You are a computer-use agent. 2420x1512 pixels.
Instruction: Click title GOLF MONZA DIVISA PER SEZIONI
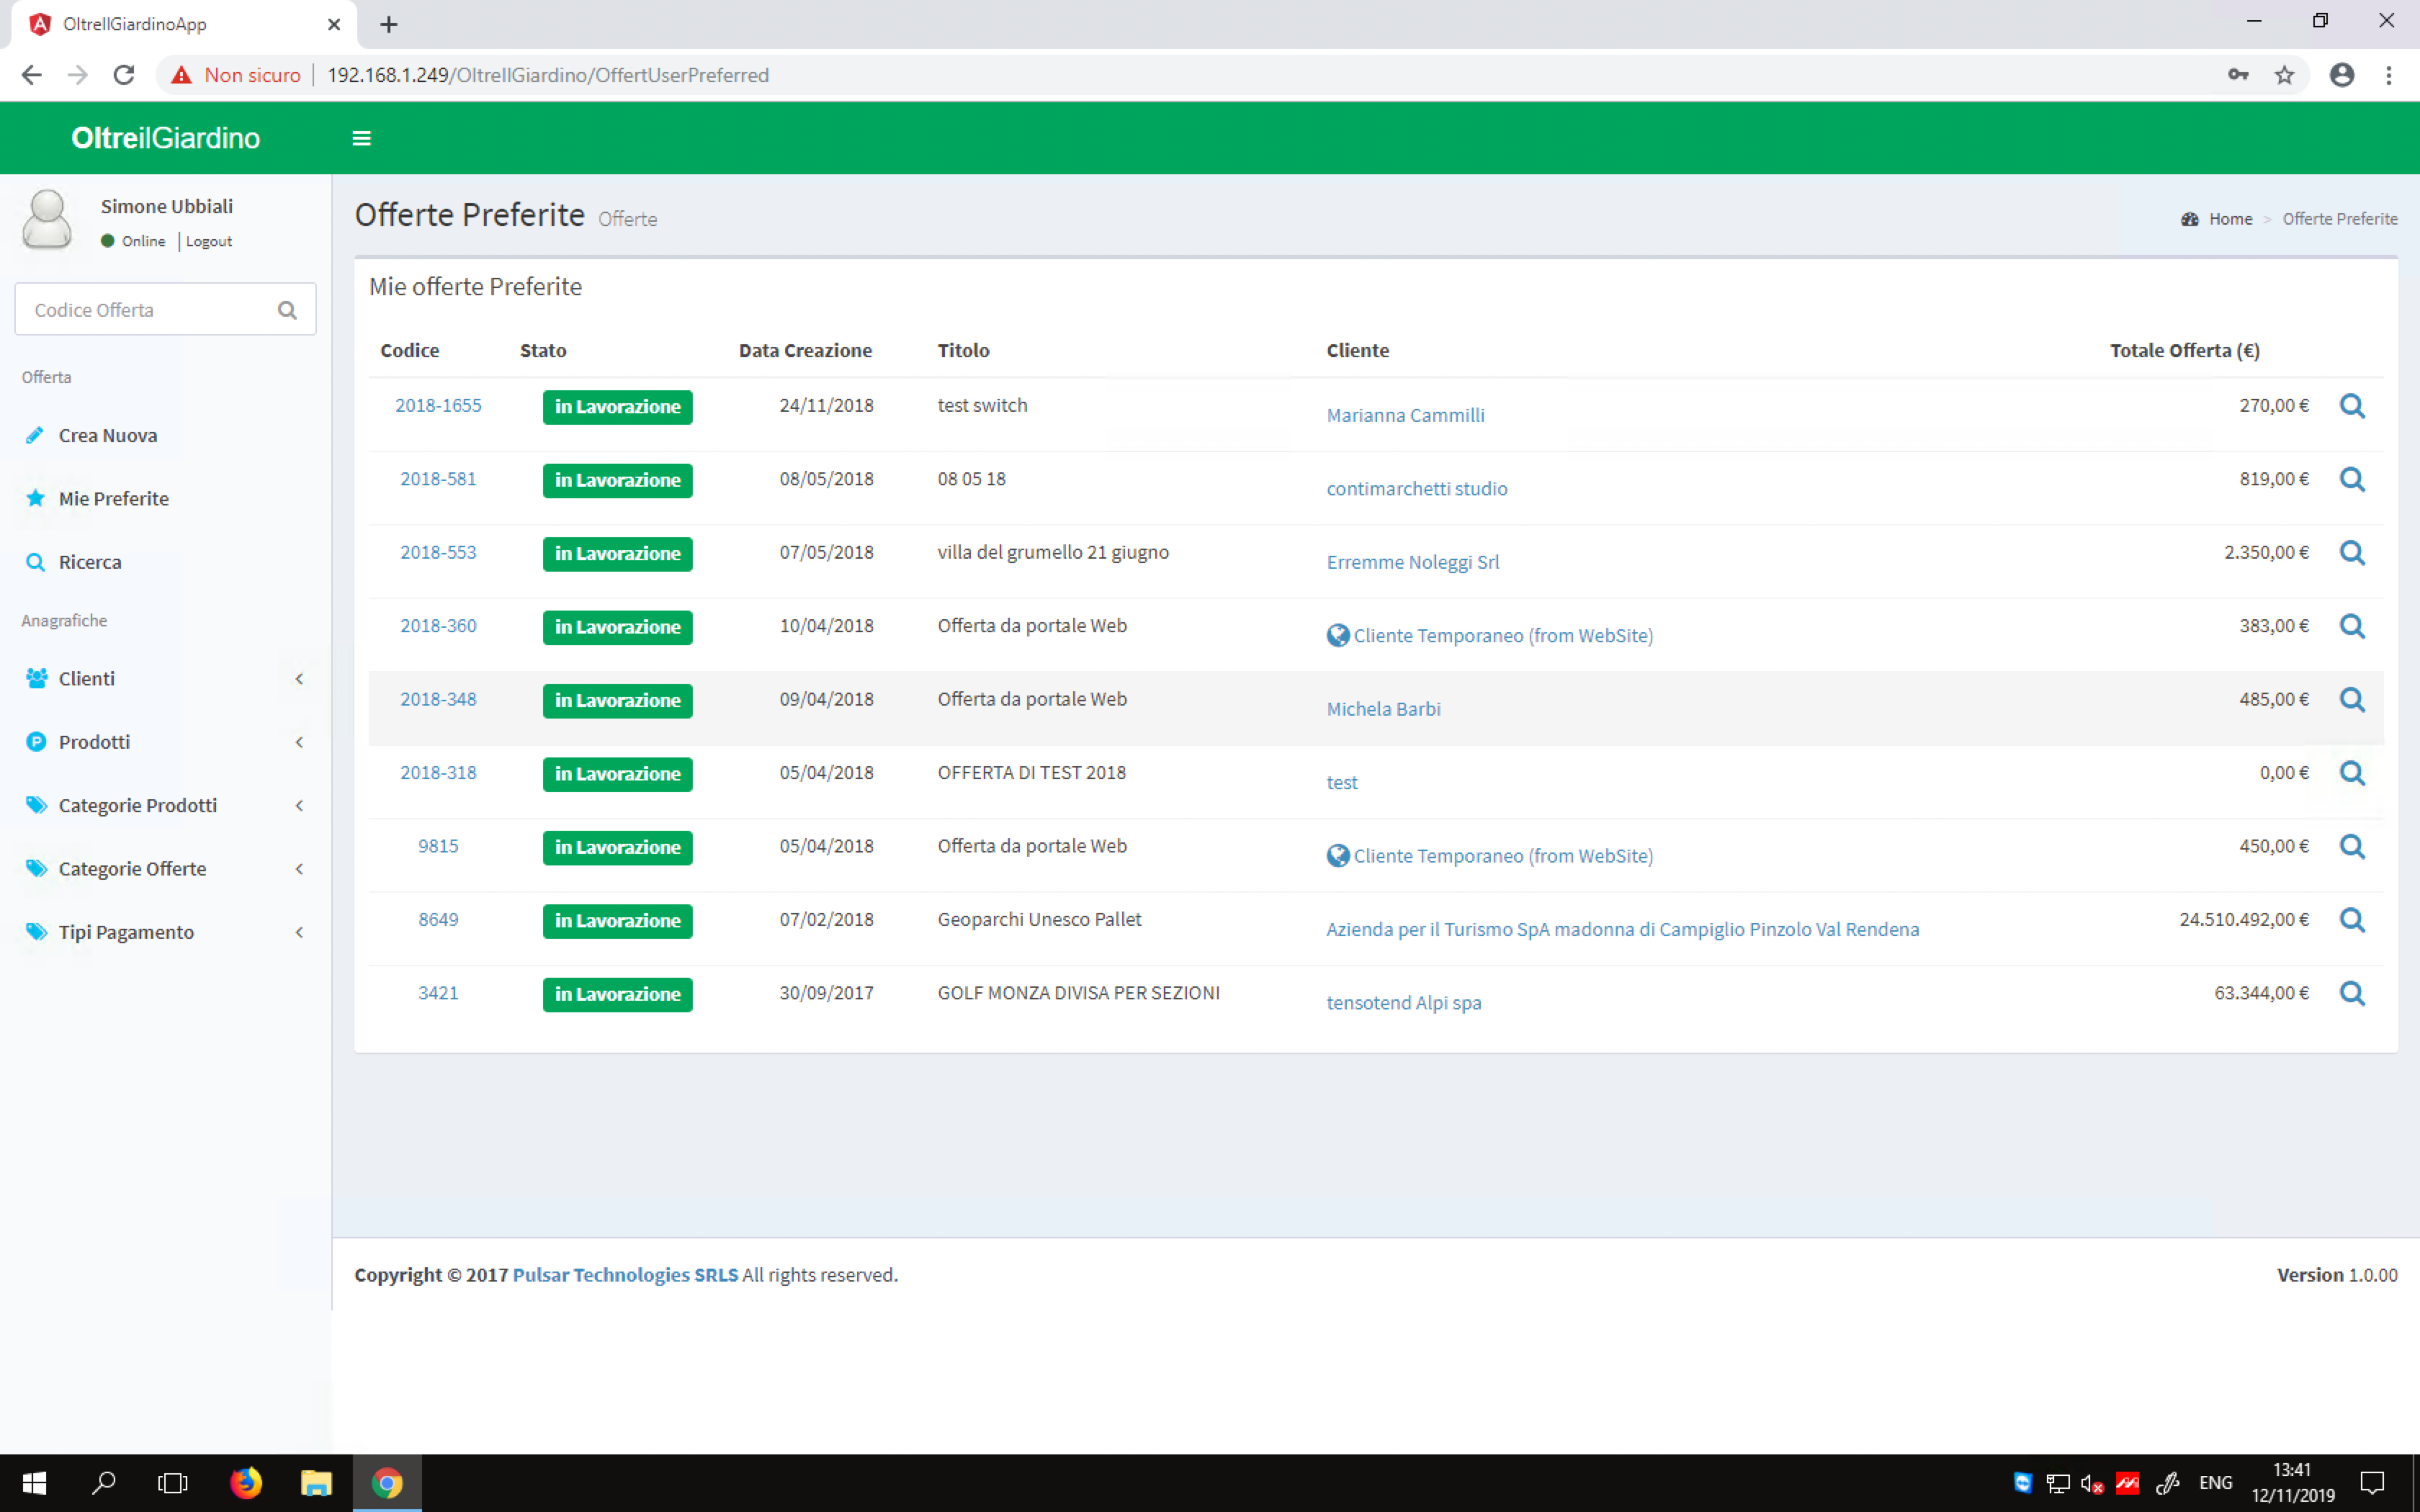pyautogui.click(x=1078, y=992)
